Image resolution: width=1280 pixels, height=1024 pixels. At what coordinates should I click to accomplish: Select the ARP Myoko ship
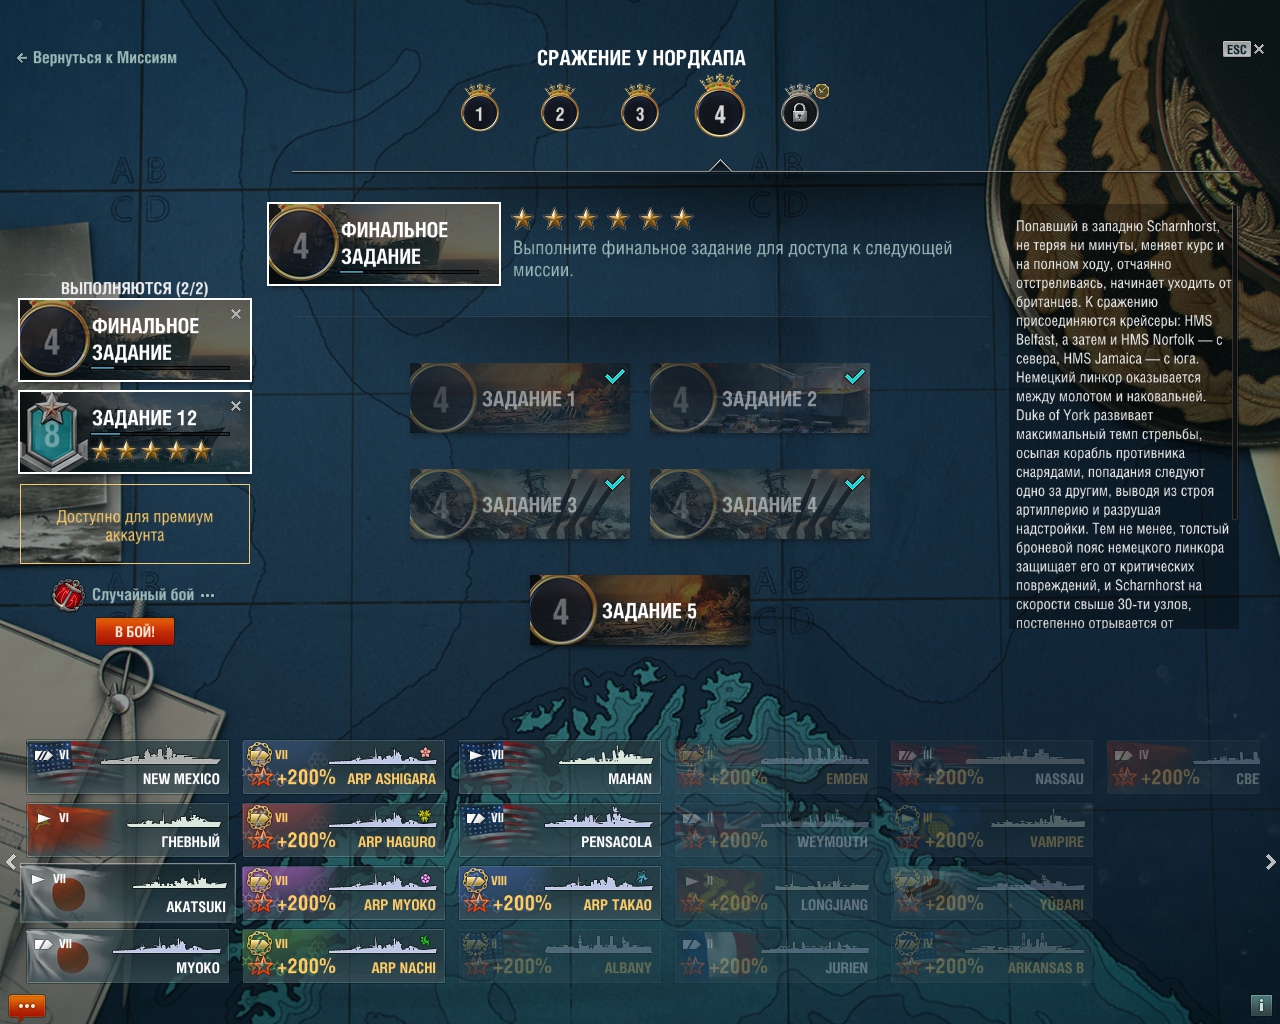(343, 893)
